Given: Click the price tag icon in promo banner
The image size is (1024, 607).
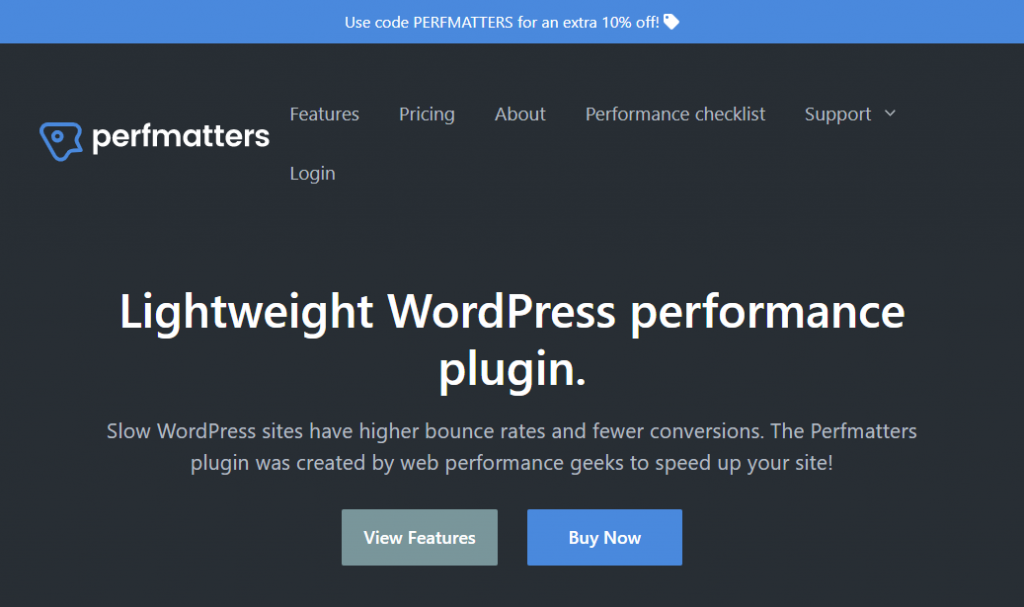Looking at the screenshot, I should pos(671,21).
